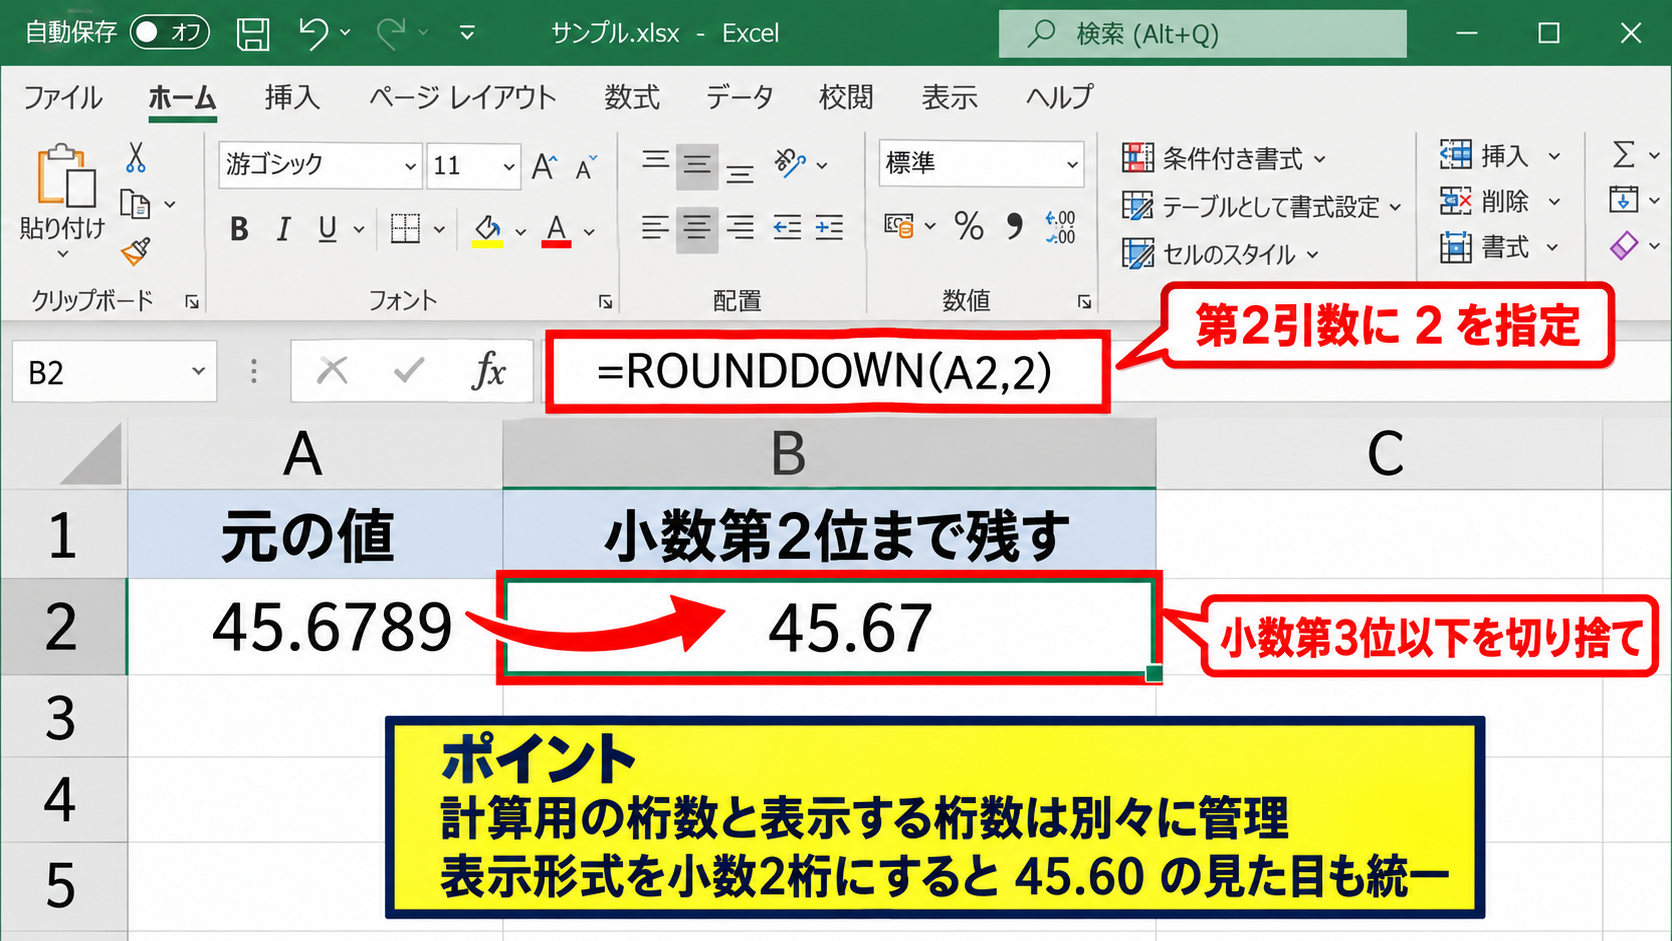Open the ページ レイアウト tab

pyautogui.click(x=462, y=97)
